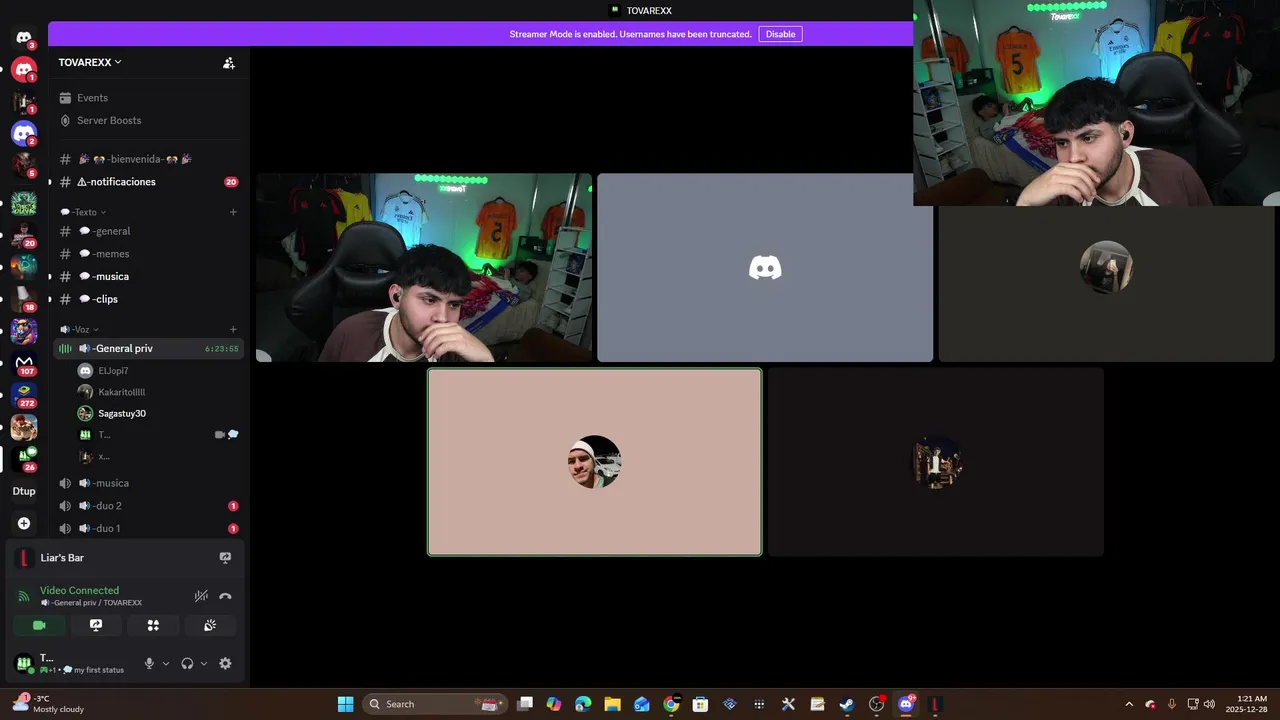This screenshot has height=720, width=1280.
Task: Open weather widget showing -3°C
Action: tap(48, 704)
